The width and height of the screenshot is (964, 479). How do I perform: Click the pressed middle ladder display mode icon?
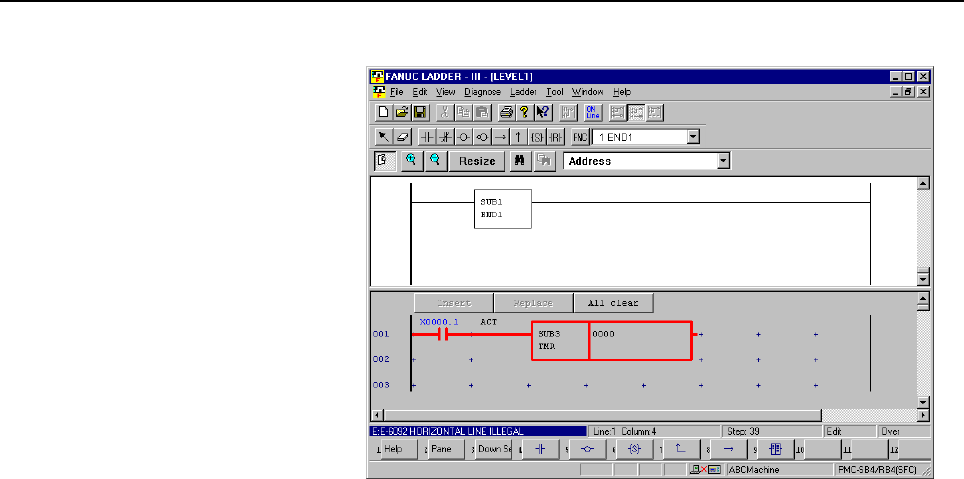636,112
